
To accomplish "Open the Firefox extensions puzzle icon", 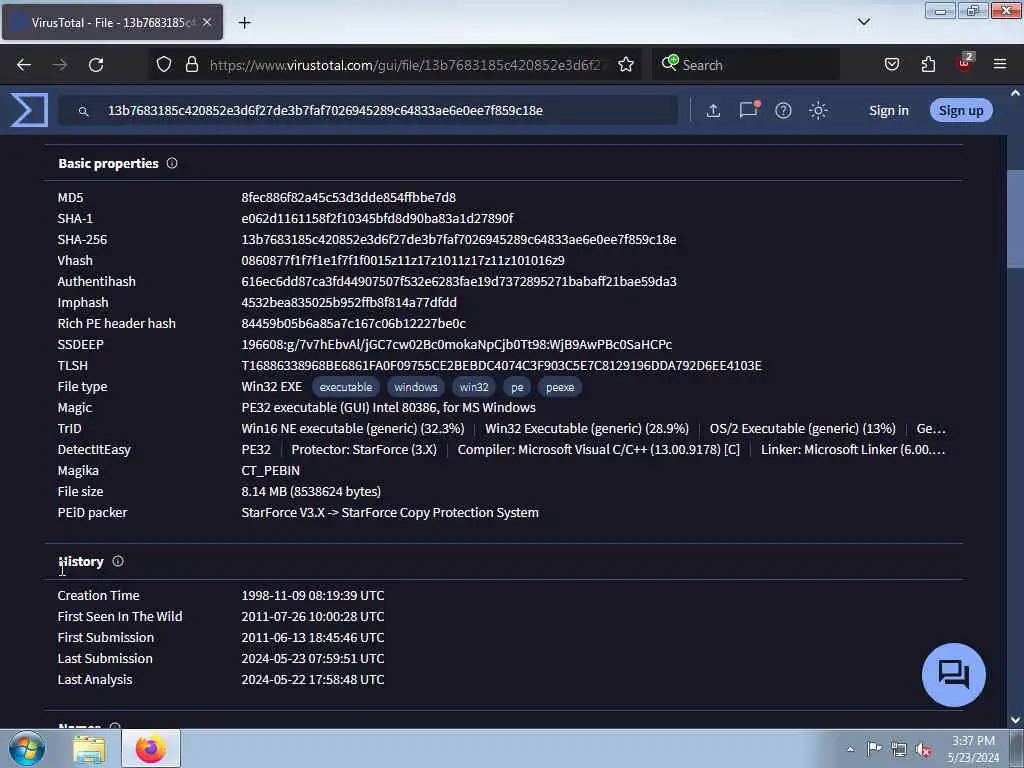I will (x=928, y=64).
